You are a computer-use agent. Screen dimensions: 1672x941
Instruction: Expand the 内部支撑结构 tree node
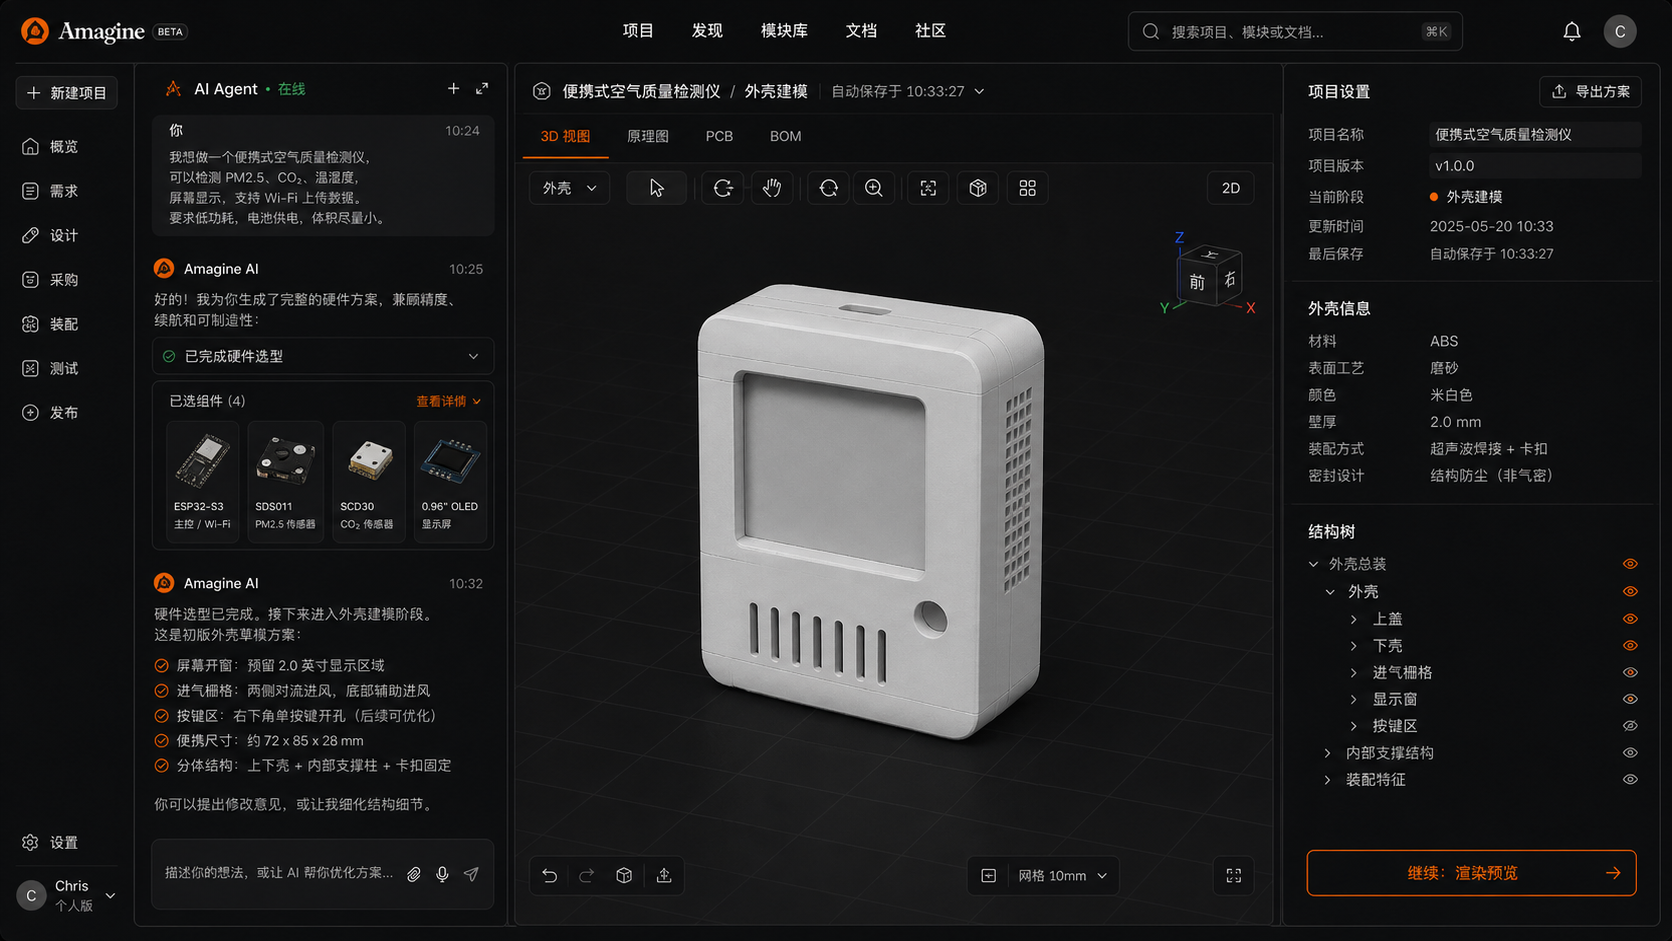click(x=1328, y=753)
